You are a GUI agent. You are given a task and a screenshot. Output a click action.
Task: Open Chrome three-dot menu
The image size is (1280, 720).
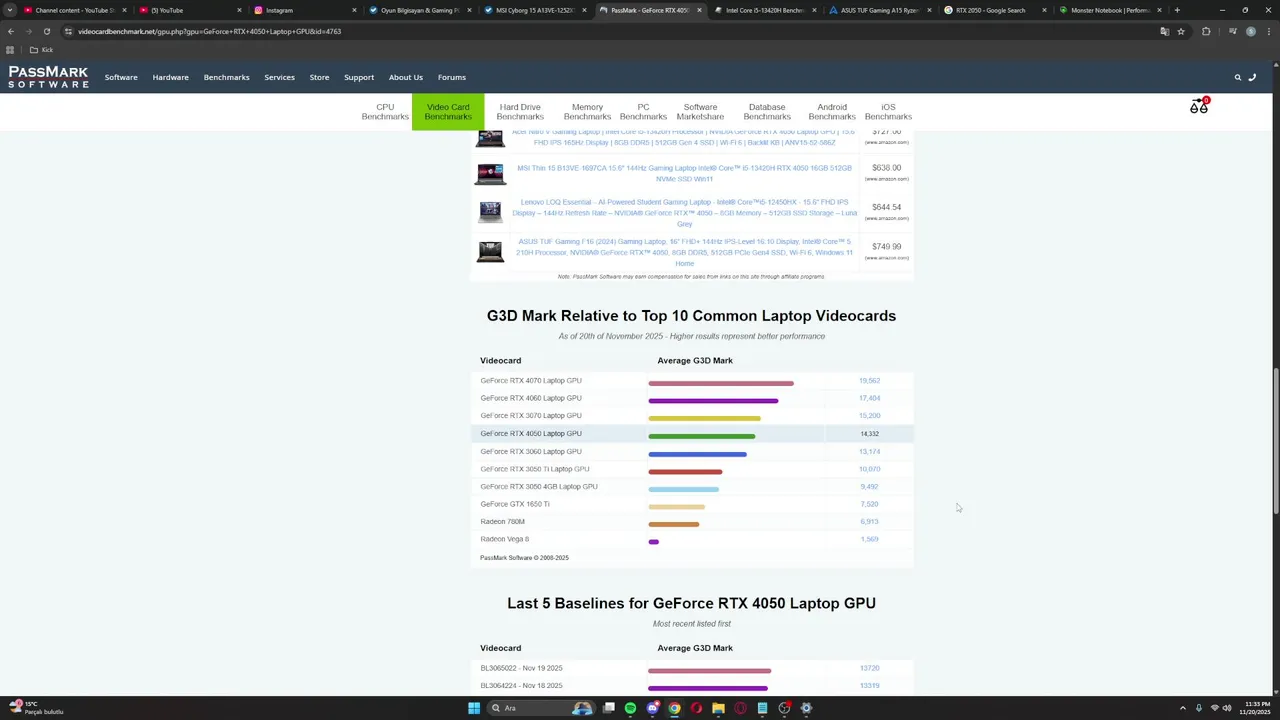(1270, 31)
